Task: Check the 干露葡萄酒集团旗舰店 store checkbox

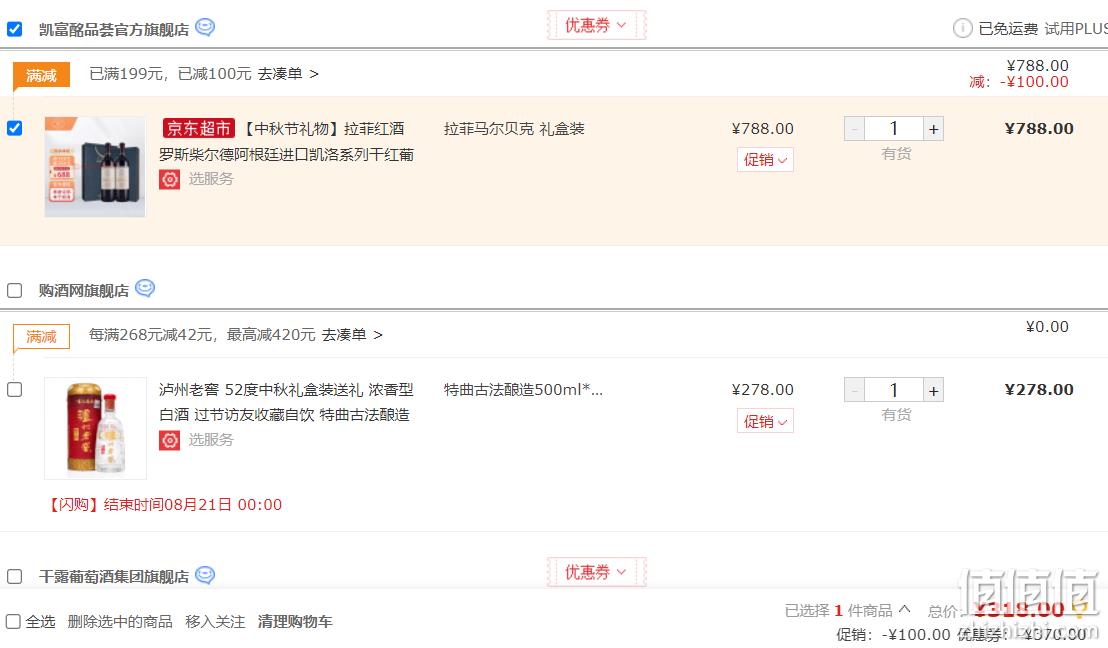Action: (x=14, y=577)
